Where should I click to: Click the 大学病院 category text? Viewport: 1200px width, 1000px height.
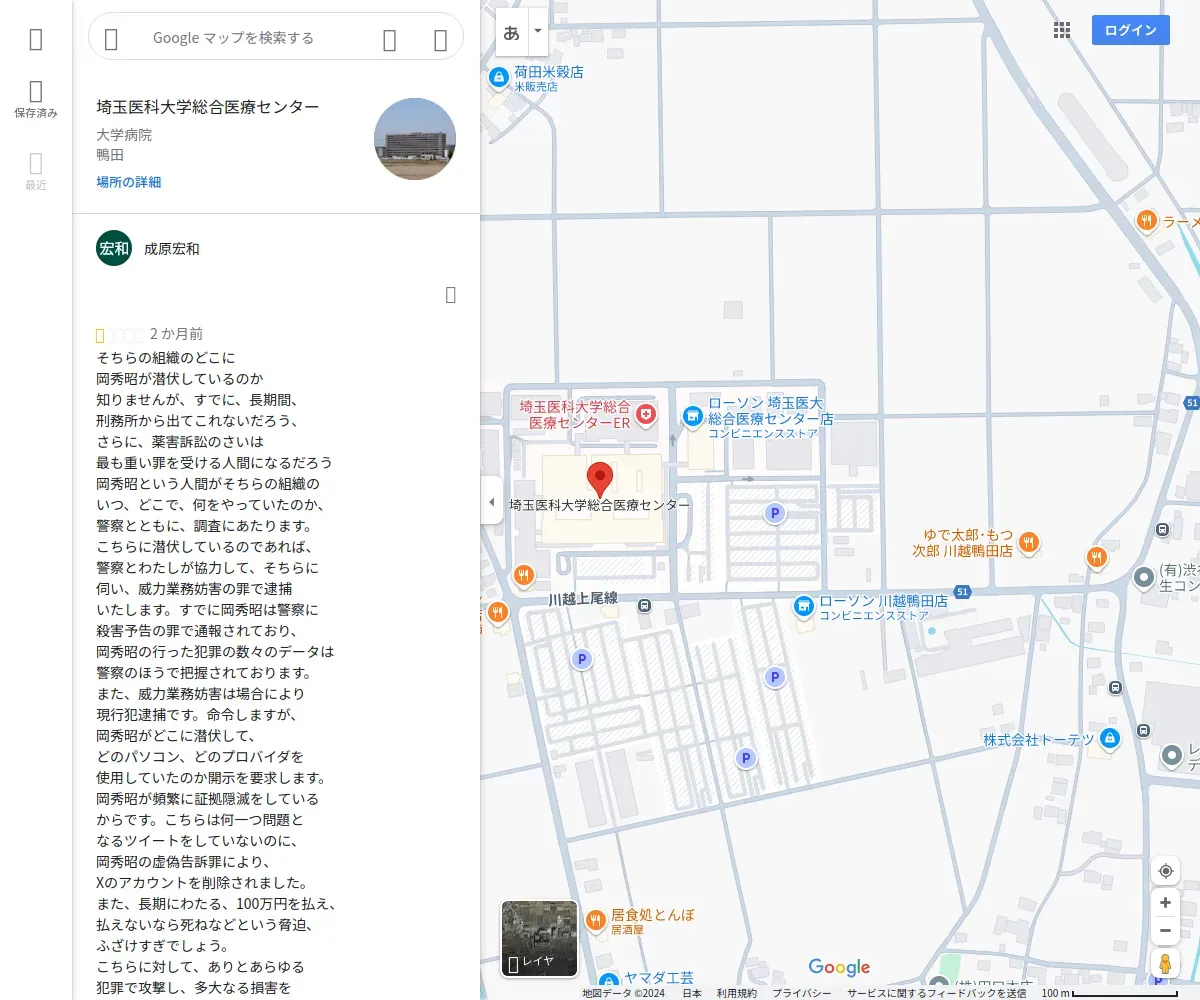[x=124, y=134]
